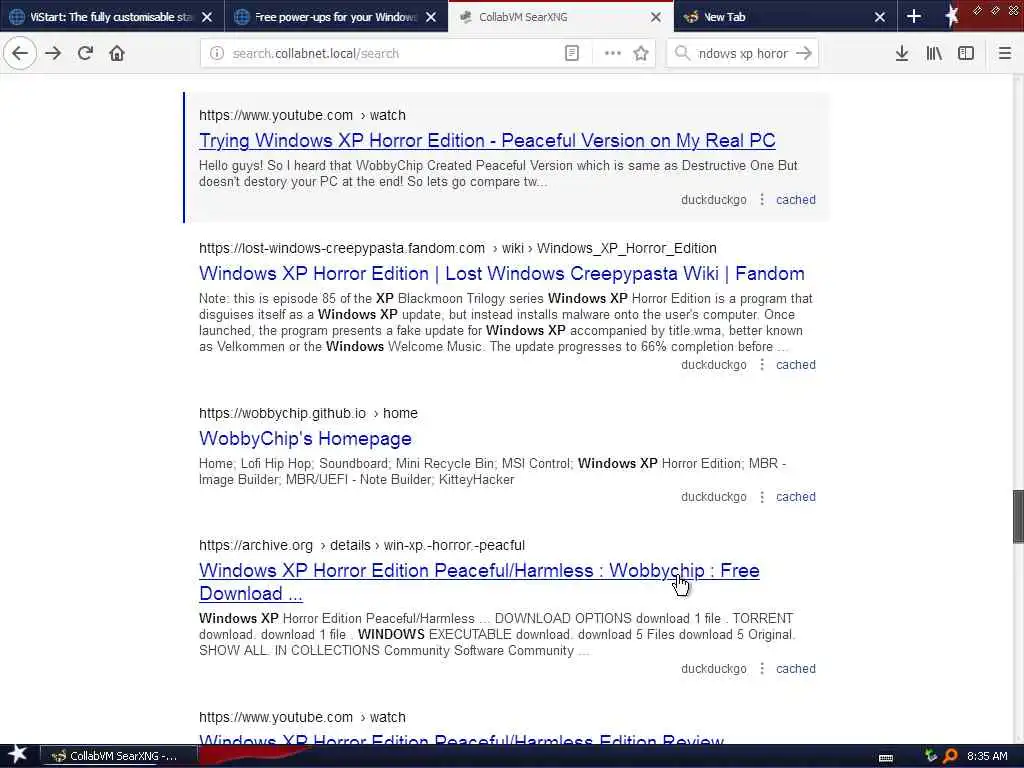Viewport: 1024px width, 768px height.
Task: Click the green tray icon beside magnifier
Action: coord(931,756)
